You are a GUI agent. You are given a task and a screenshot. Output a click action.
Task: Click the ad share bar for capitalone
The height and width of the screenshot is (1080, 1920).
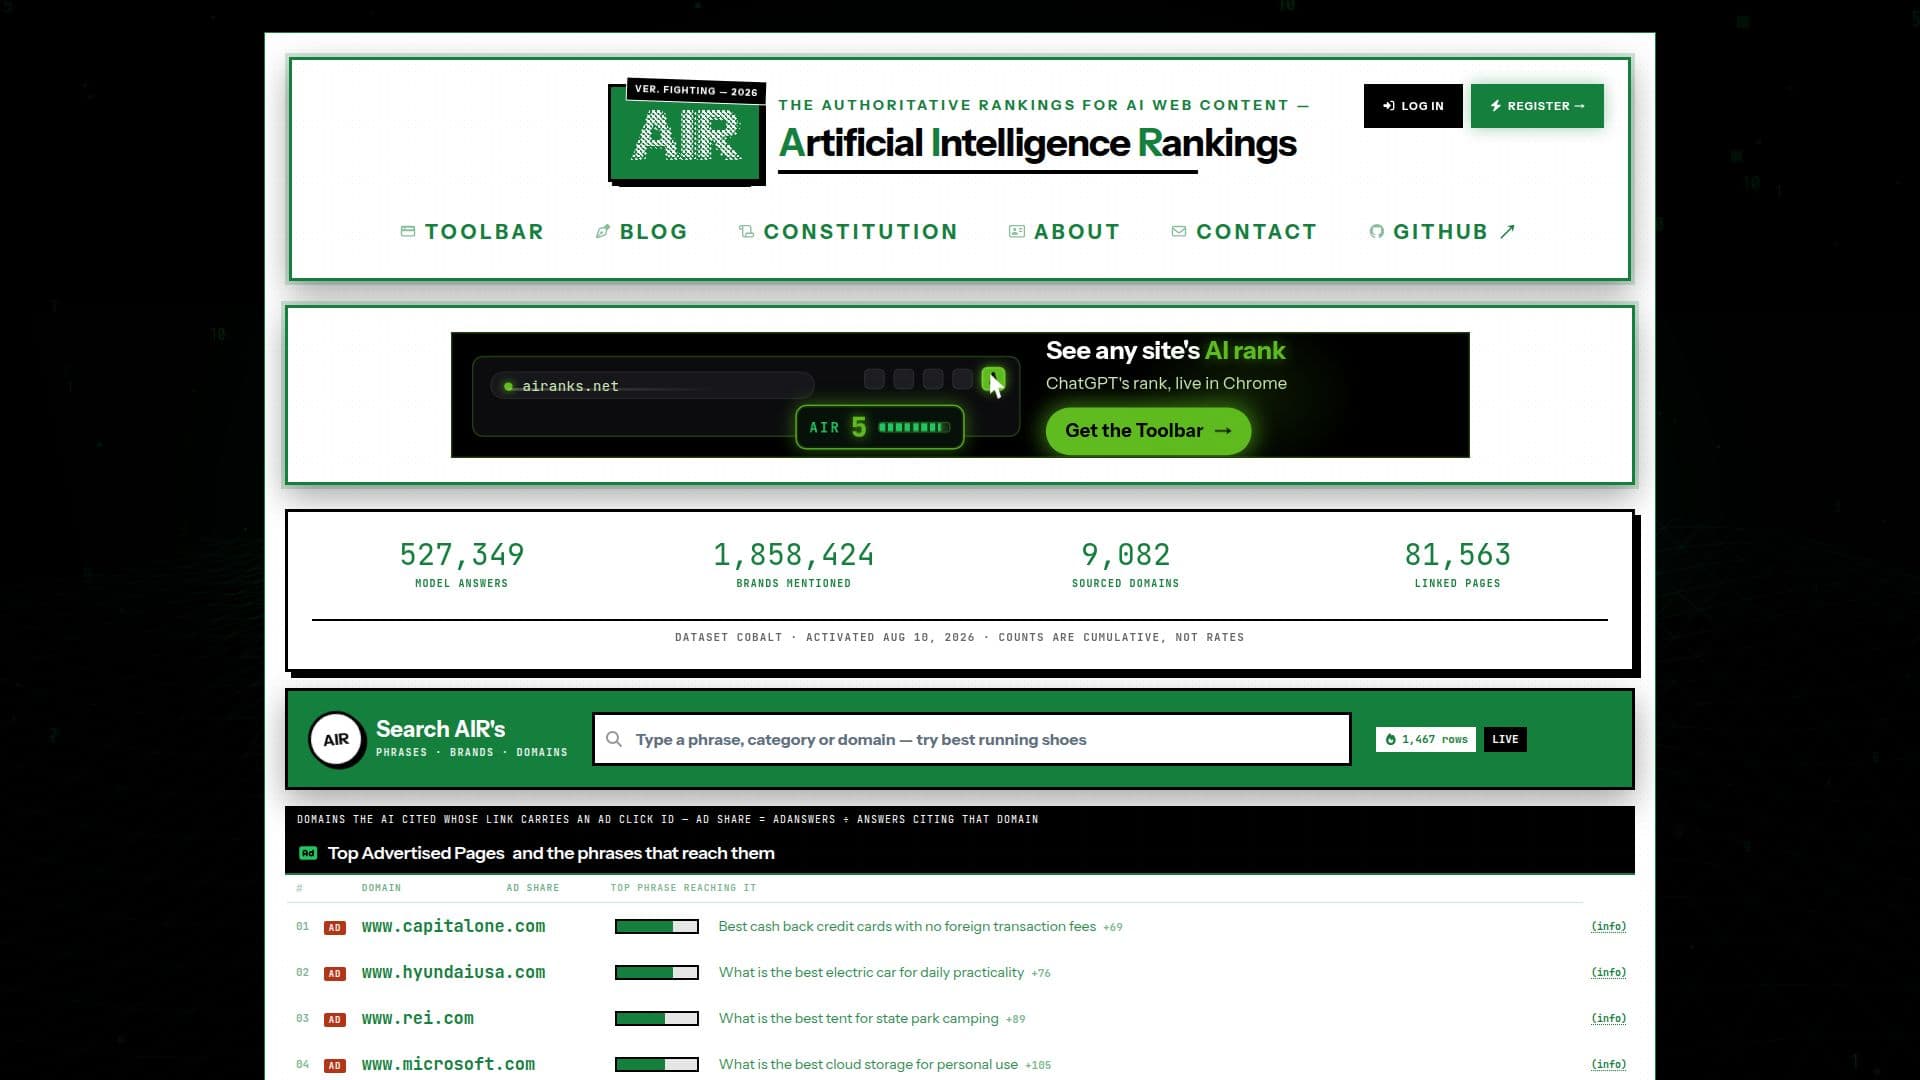click(x=657, y=927)
